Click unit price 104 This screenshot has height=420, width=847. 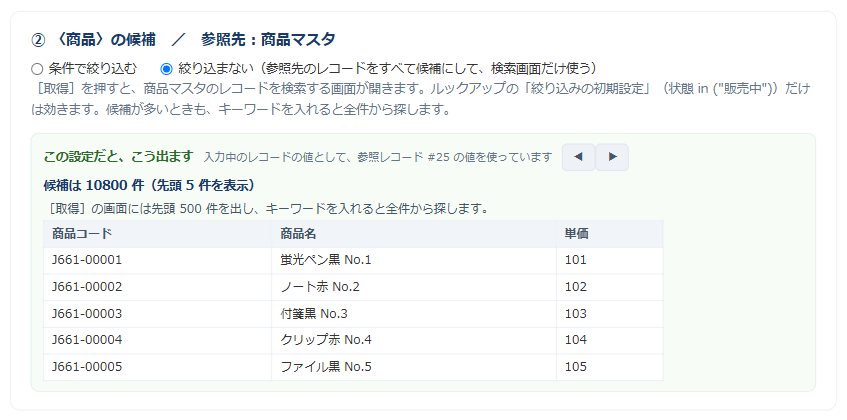[x=576, y=340]
